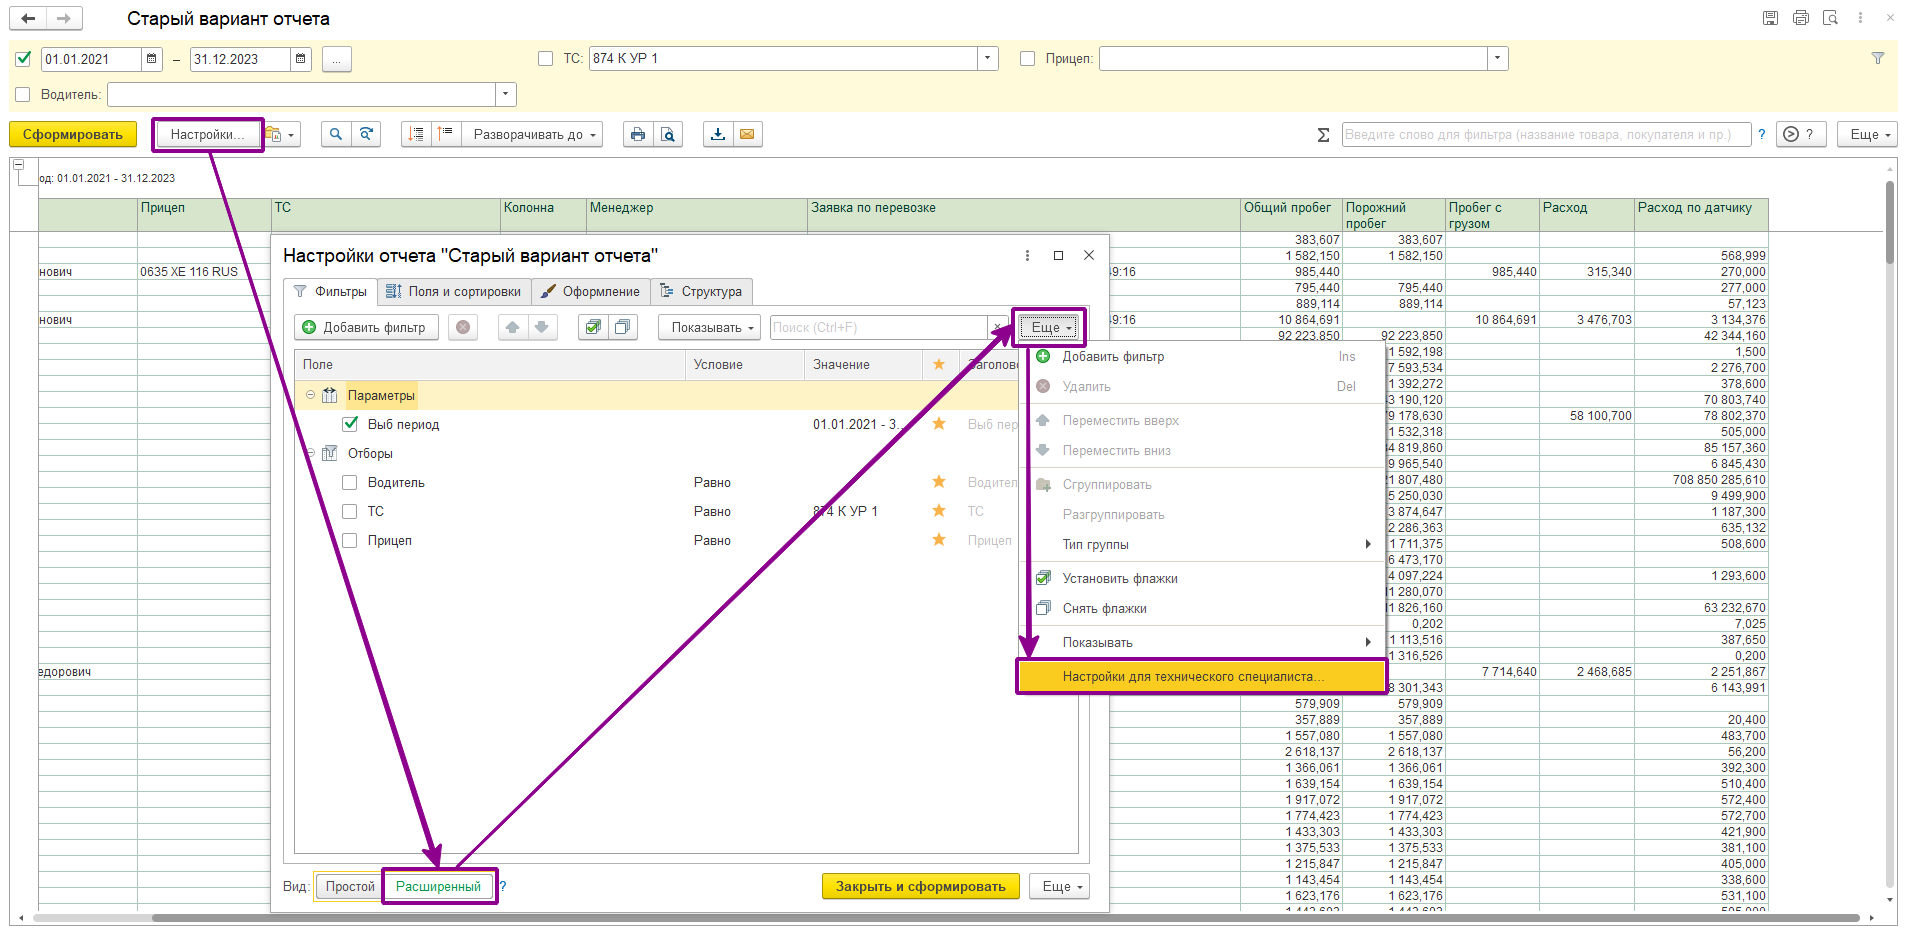Clear all checkboxes icon in dialog toolbar
The width and height of the screenshot is (1914, 934).
click(x=622, y=327)
